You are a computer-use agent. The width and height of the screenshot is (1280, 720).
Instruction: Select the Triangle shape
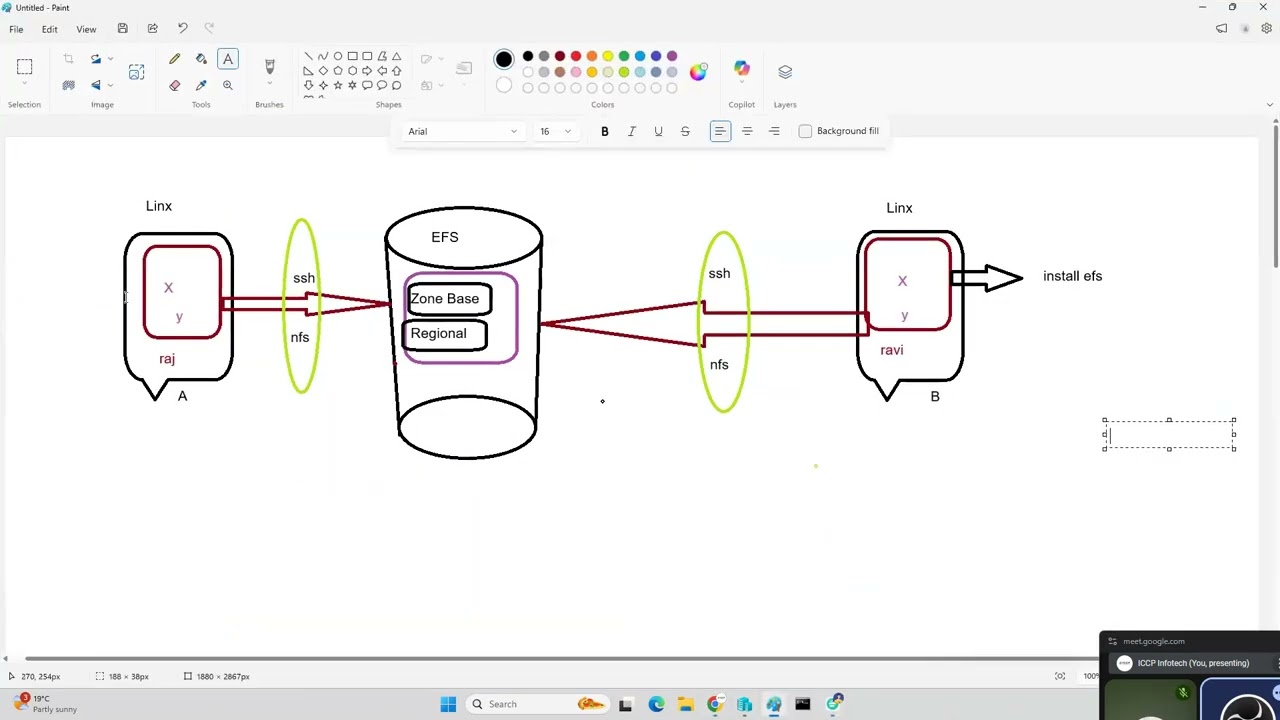pos(396,56)
